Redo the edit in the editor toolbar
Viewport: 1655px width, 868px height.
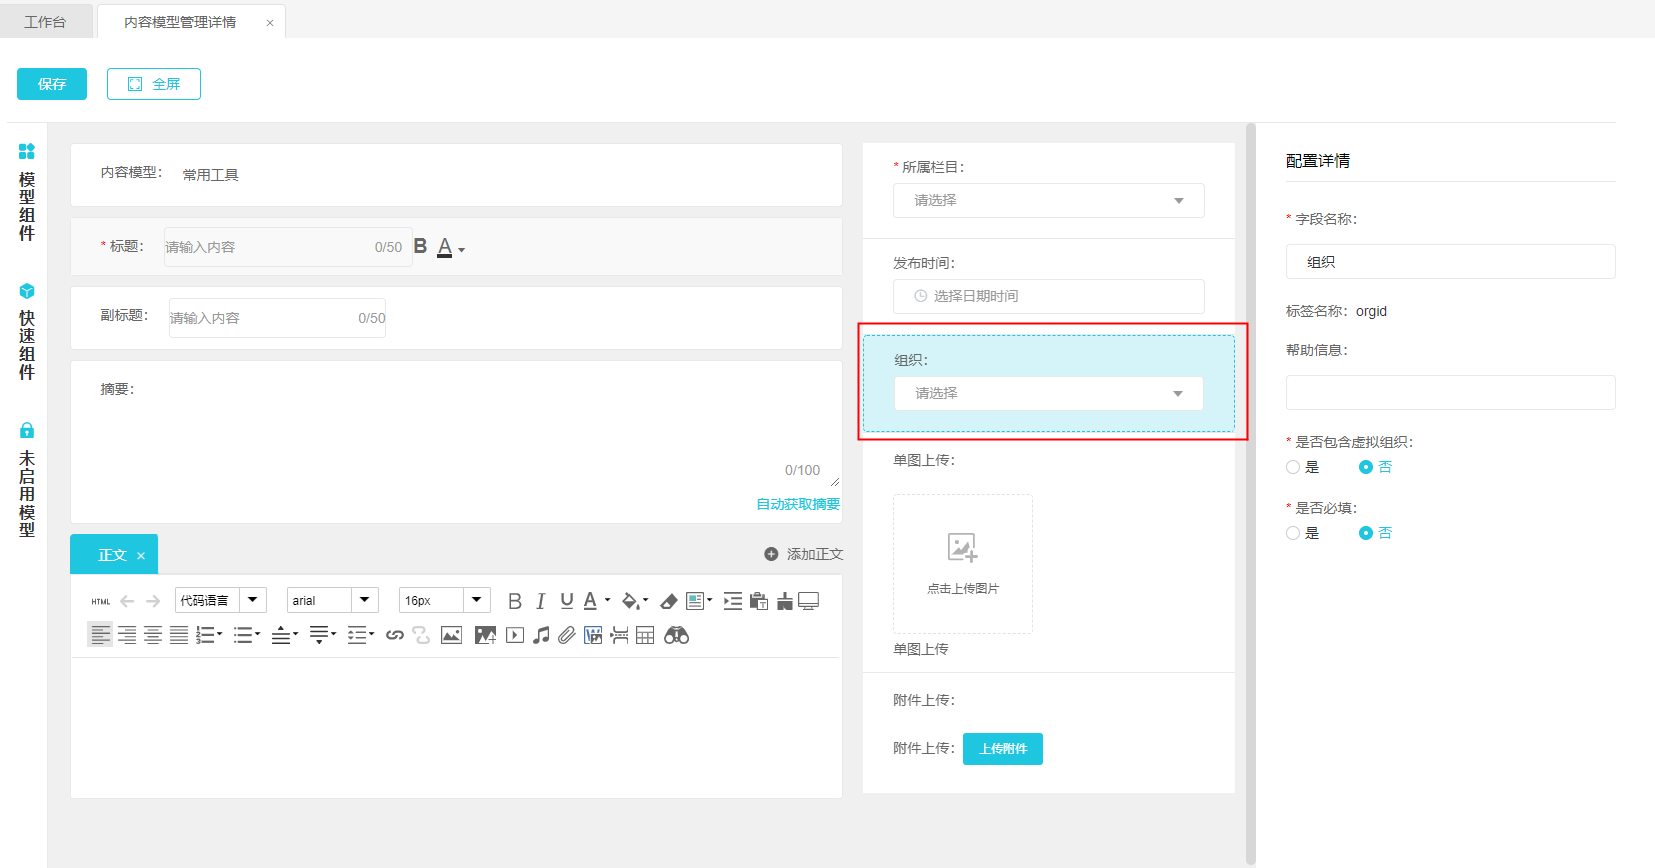153,601
